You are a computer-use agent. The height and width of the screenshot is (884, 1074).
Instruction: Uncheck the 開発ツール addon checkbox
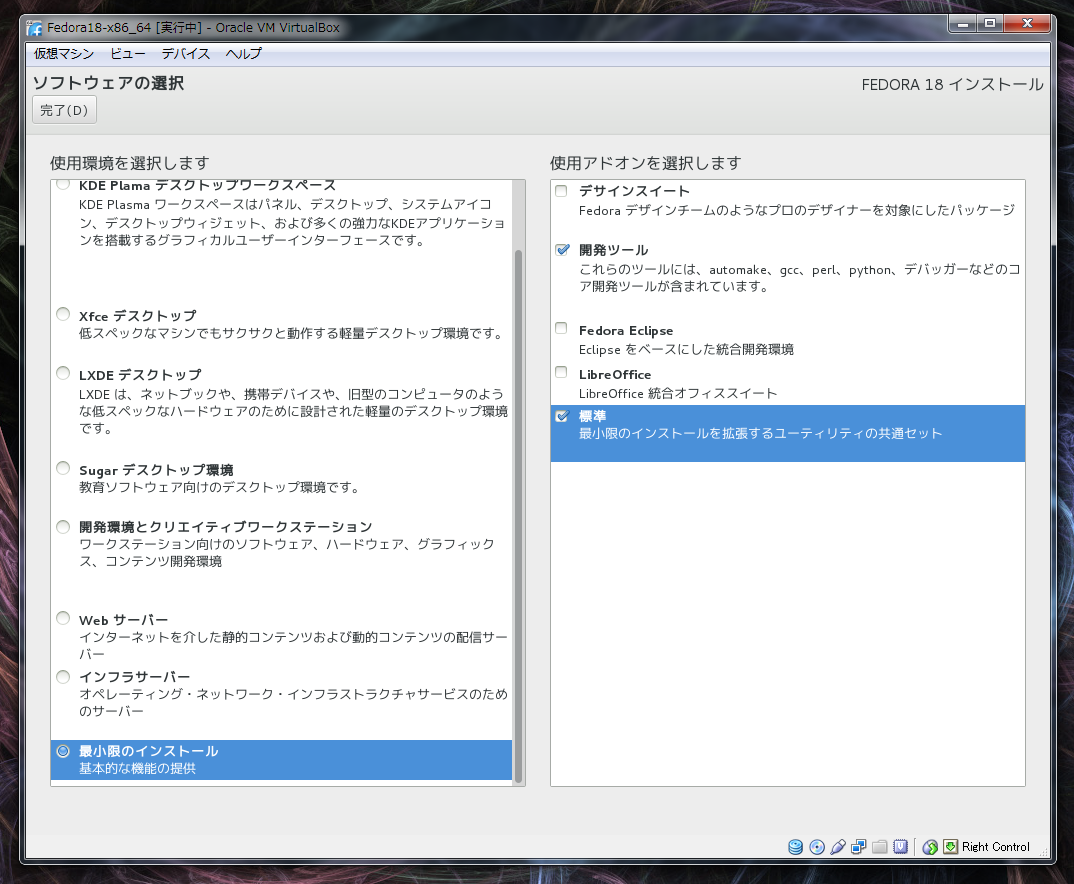[562, 250]
